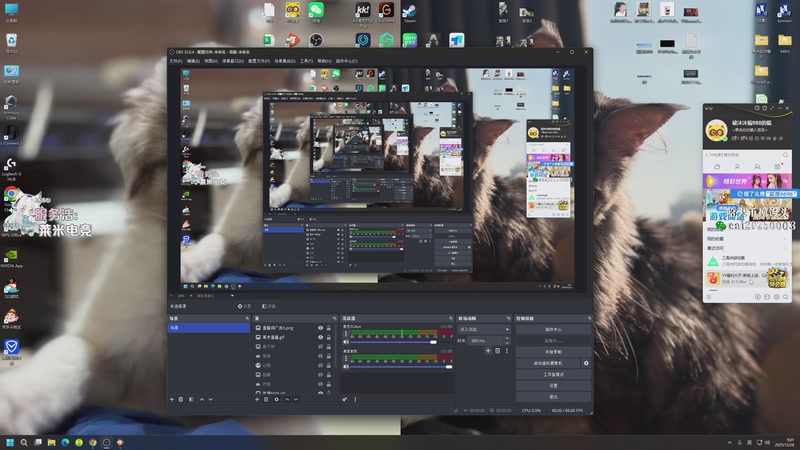Open Steam desktop shortcut
800x450 pixels.
tap(410, 12)
